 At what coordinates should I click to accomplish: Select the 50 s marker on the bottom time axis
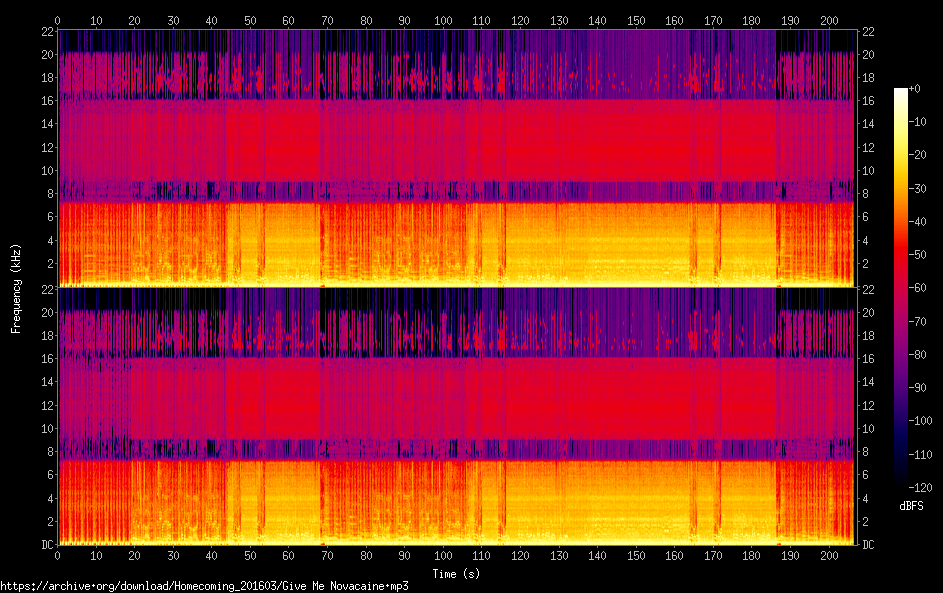click(x=250, y=555)
